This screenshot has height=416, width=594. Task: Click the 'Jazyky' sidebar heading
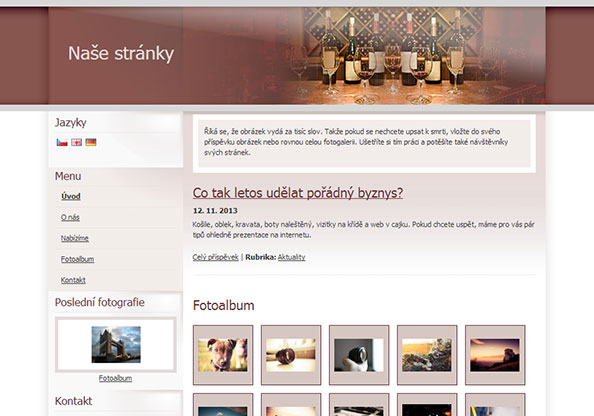click(70, 122)
